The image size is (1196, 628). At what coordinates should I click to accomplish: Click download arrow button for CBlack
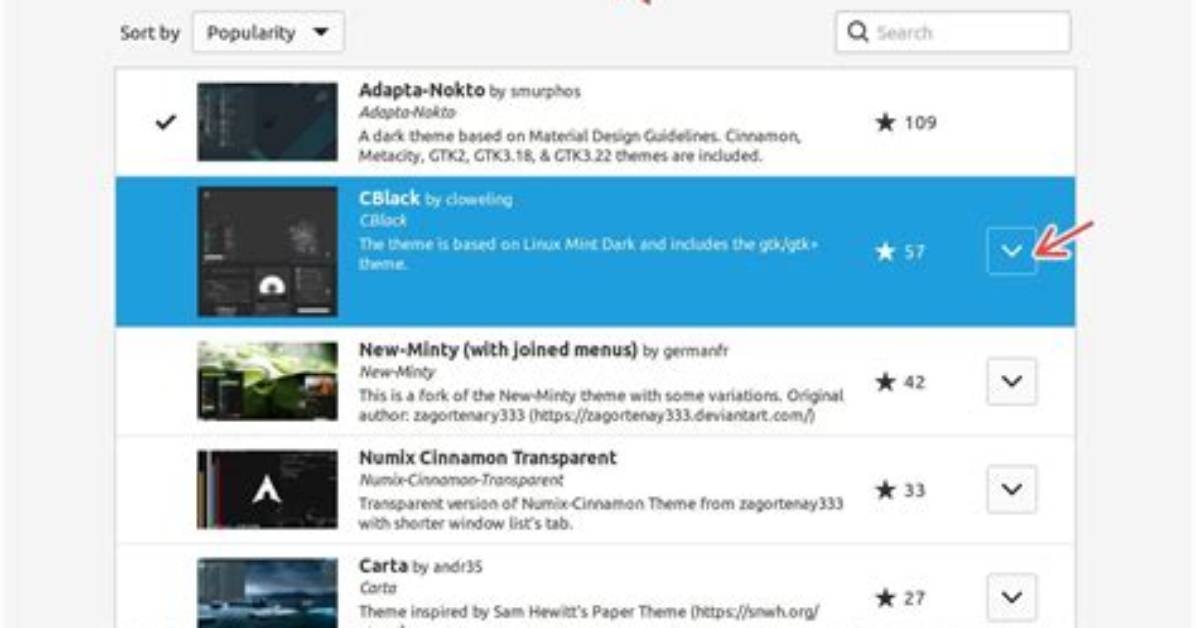(x=1011, y=251)
